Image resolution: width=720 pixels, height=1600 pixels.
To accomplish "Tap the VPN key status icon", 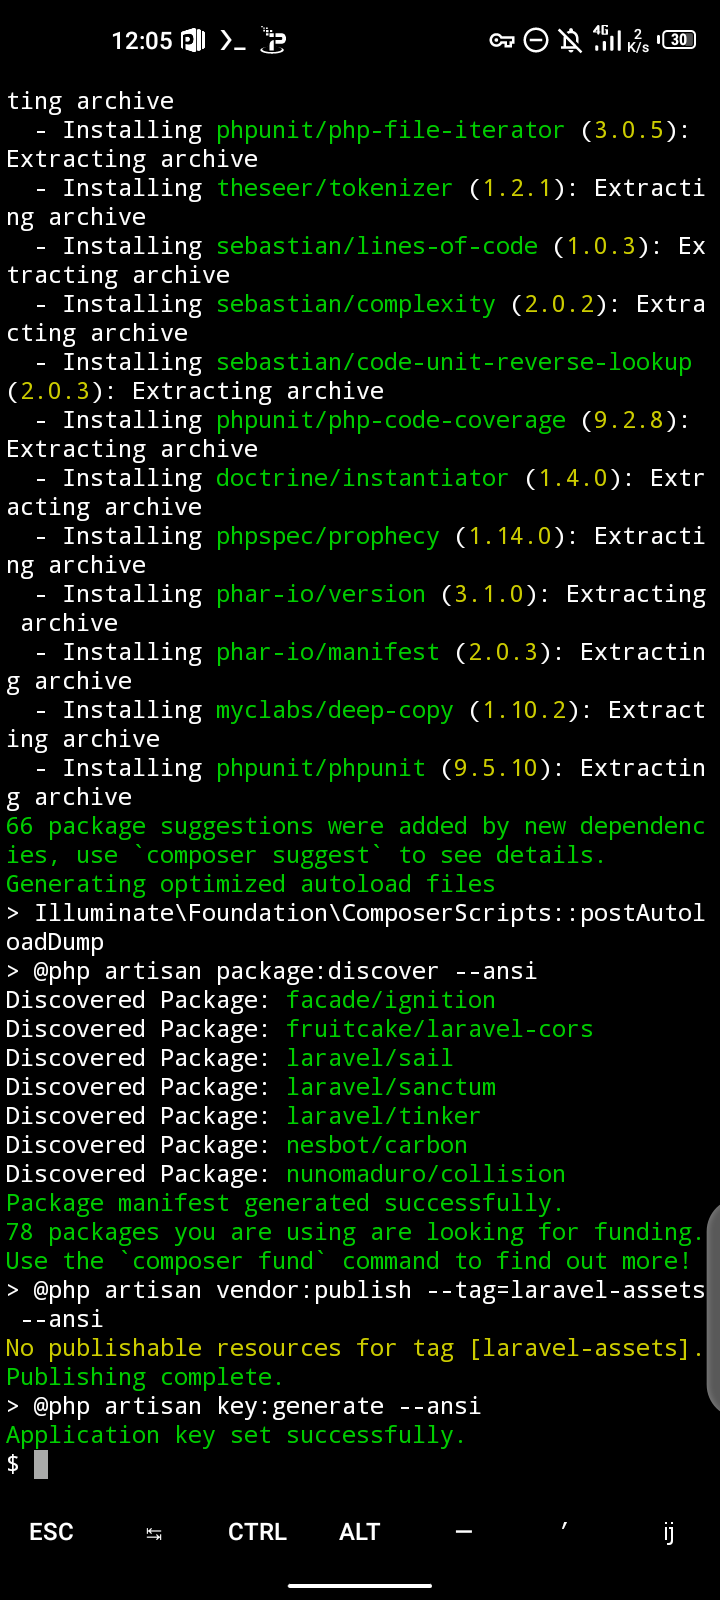I will click(x=501, y=41).
